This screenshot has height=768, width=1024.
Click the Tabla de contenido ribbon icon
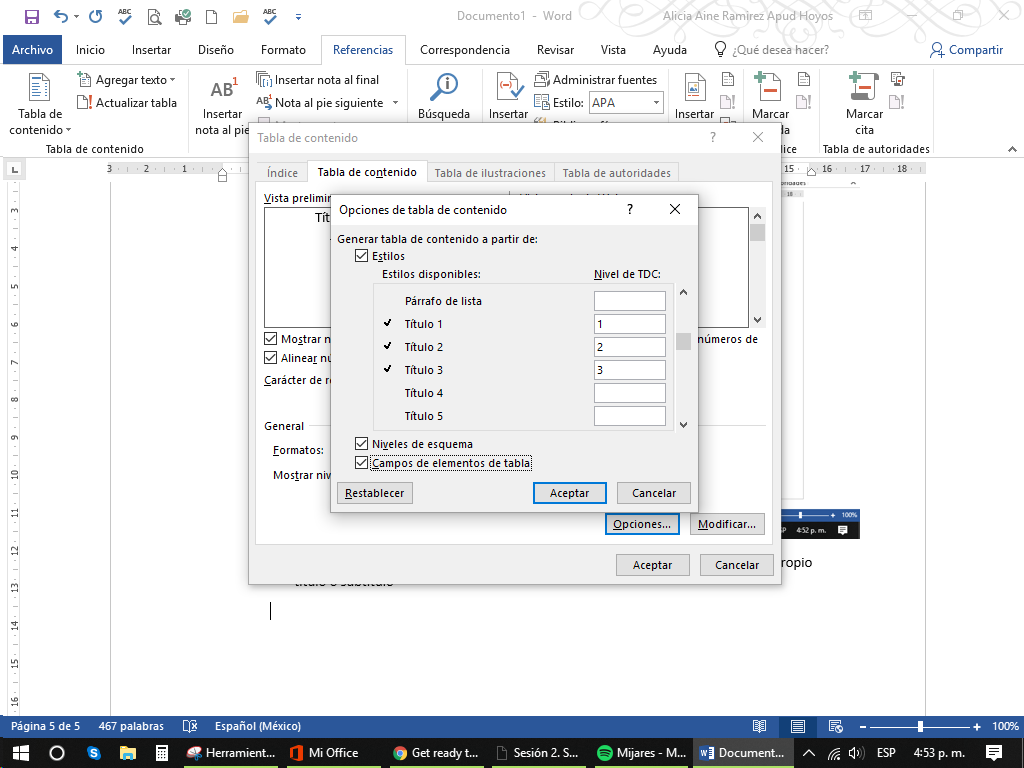tap(39, 87)
